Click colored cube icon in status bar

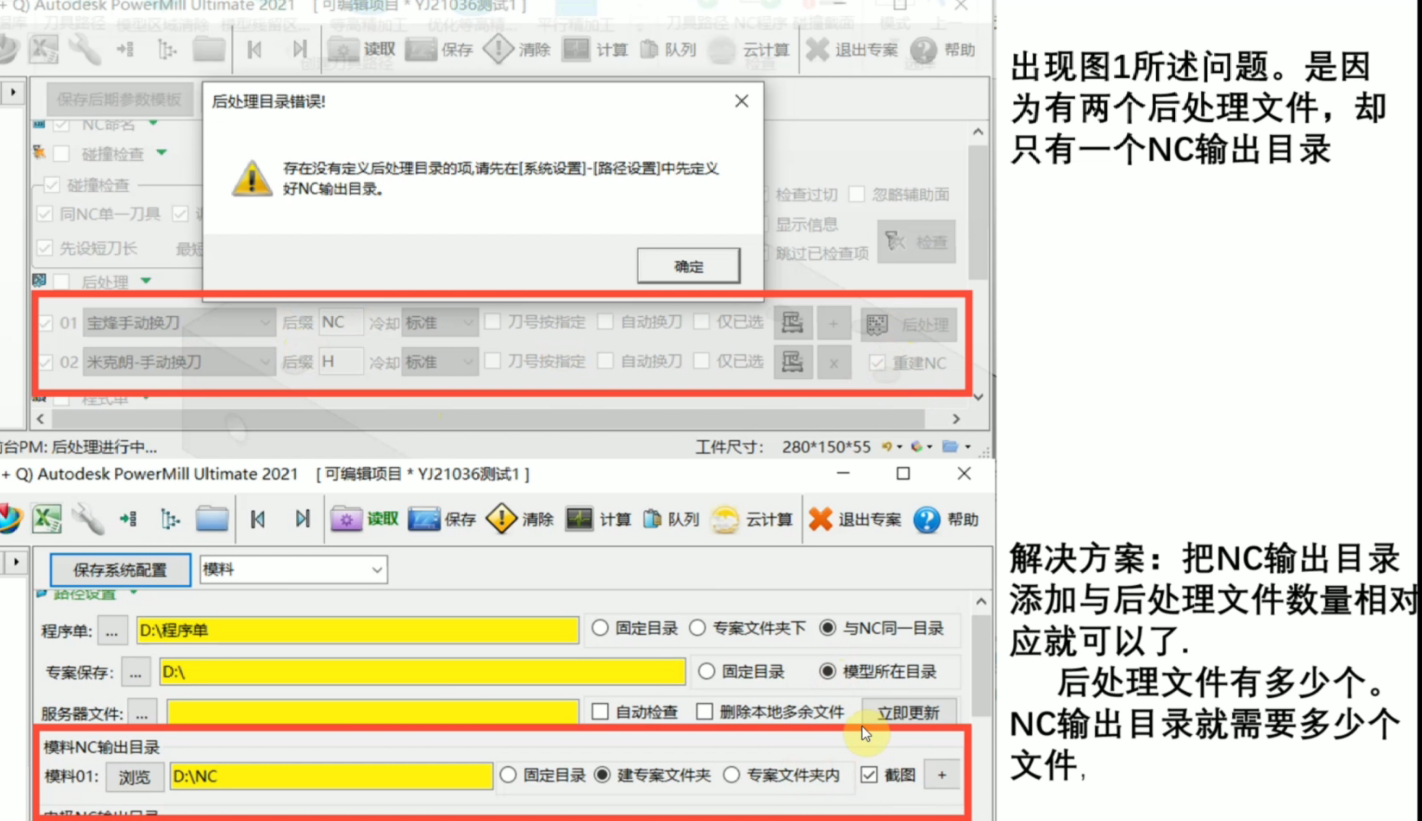(x=916, y=447)
